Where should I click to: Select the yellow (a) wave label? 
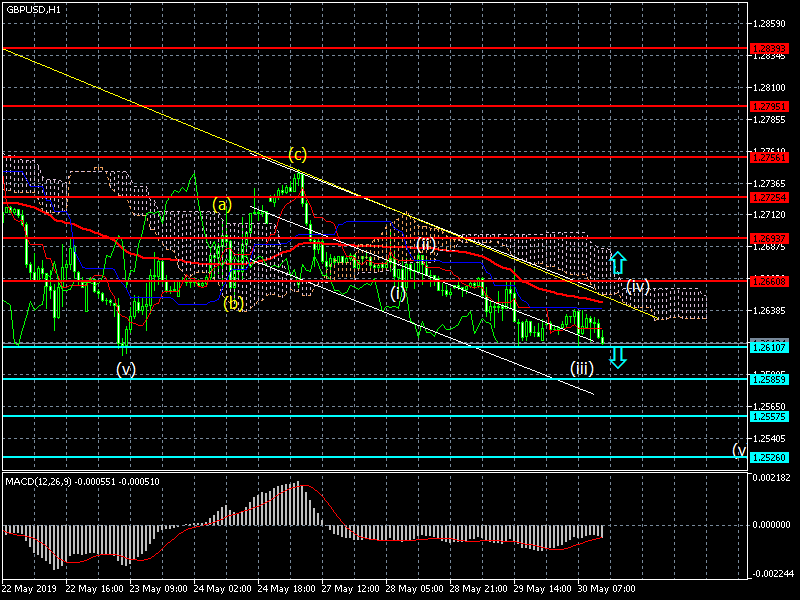click(x=222, y=204)
